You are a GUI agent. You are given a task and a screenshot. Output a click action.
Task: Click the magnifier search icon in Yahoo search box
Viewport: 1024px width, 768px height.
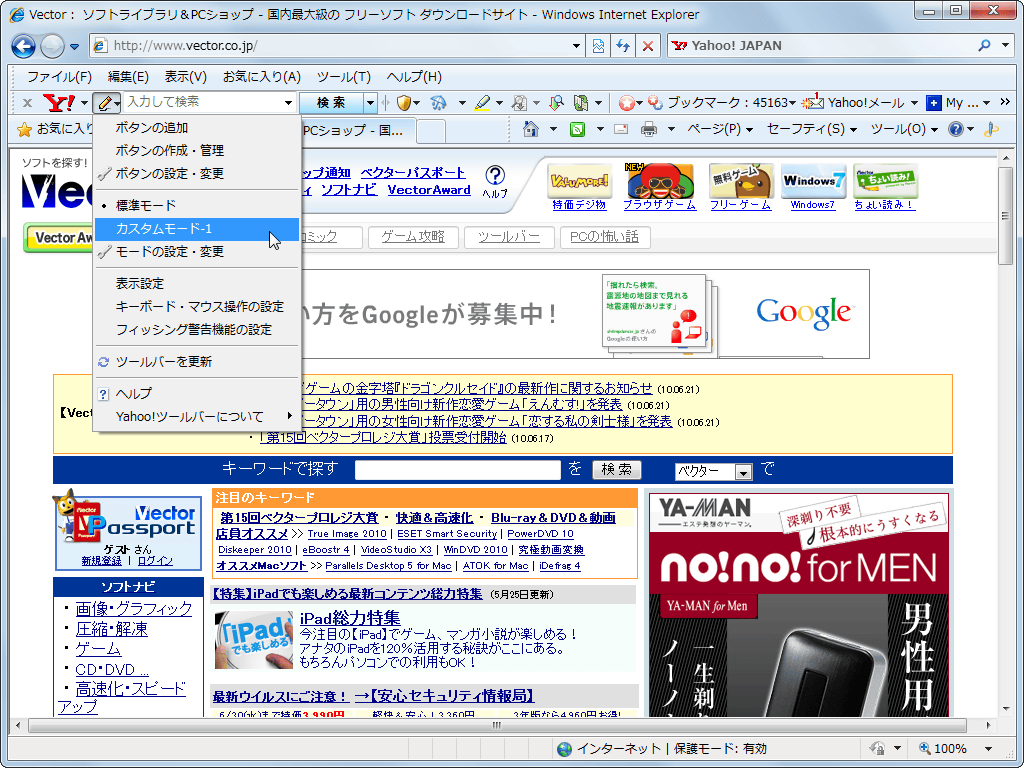click(x=985, y=45)
